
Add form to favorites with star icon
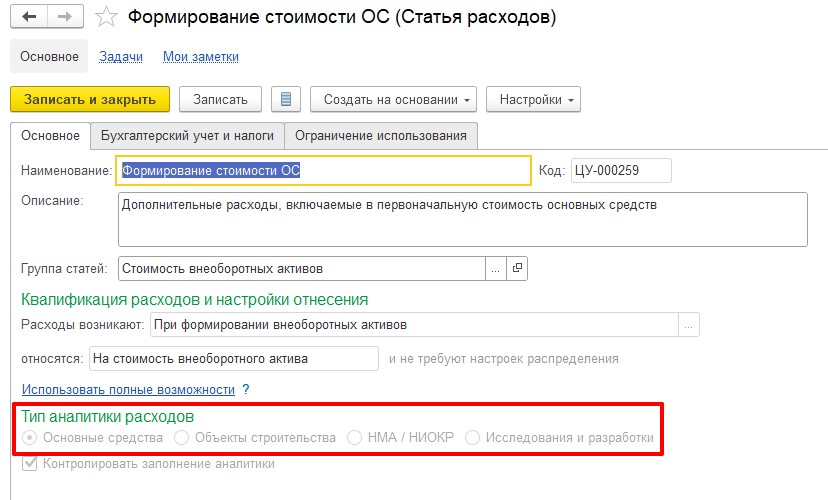(107, 18)
